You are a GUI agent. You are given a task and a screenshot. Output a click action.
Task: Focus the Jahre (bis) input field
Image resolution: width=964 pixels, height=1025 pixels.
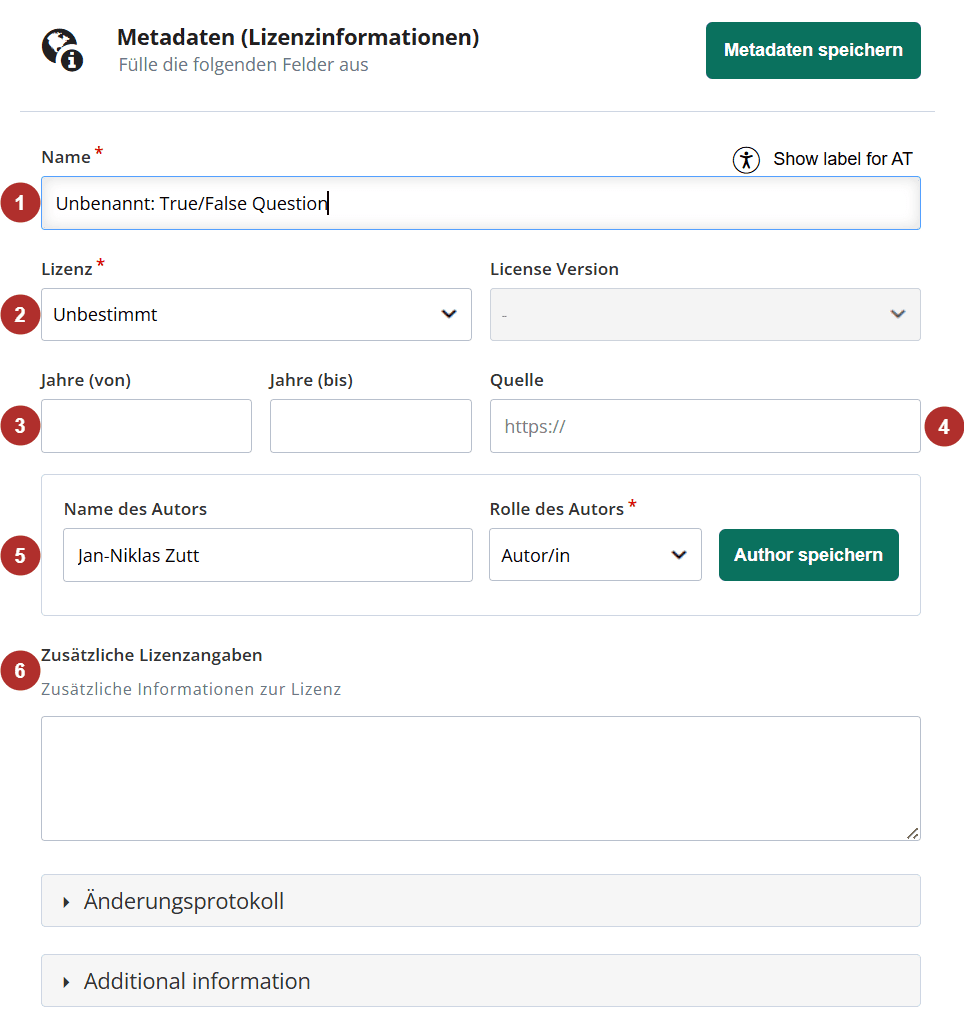point(371,426)
